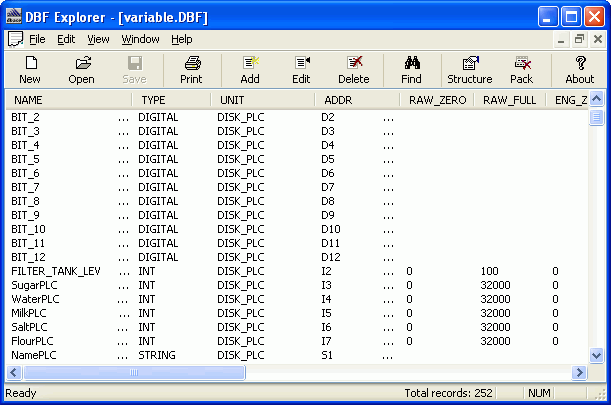Open the Window menu
Image resolution: width=611 pixels, height=405 pixels.
point(140,39)
